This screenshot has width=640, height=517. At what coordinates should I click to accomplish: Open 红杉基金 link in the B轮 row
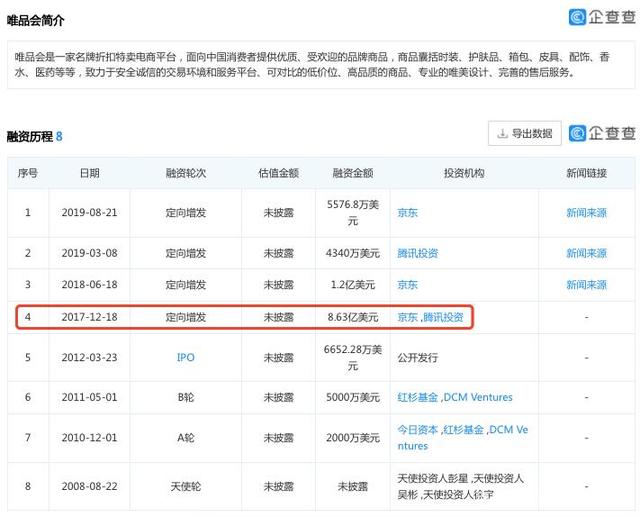[418, 397]
